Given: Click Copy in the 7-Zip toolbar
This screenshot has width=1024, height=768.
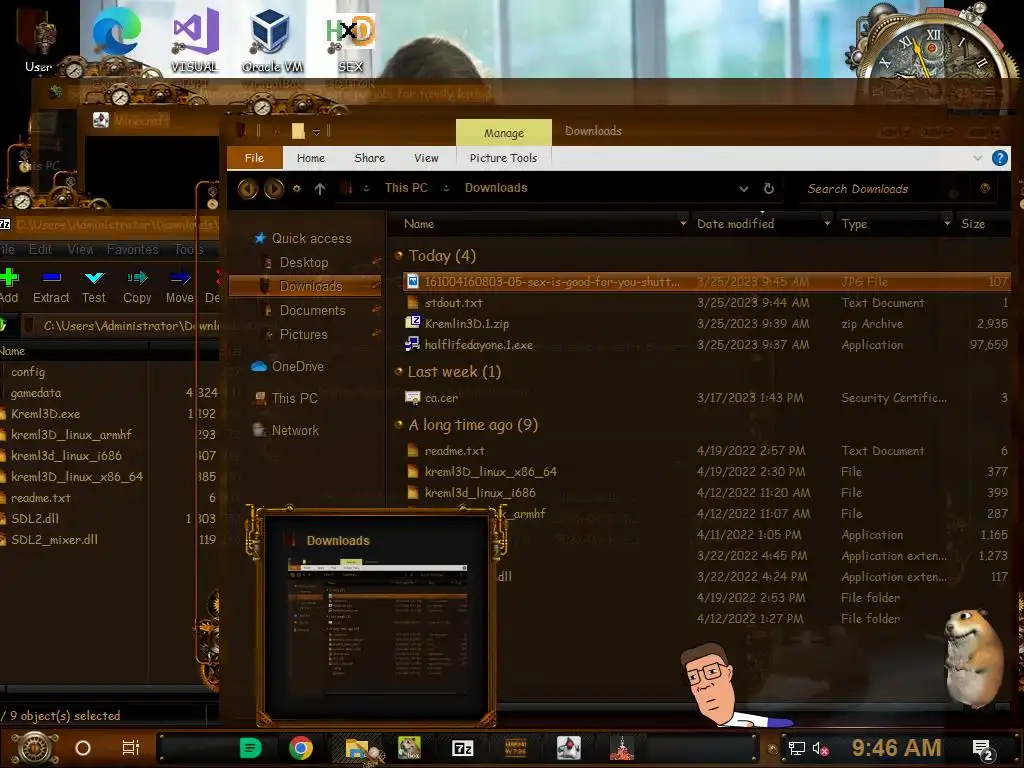Looking at the screenshot, I should coord(137,286).
